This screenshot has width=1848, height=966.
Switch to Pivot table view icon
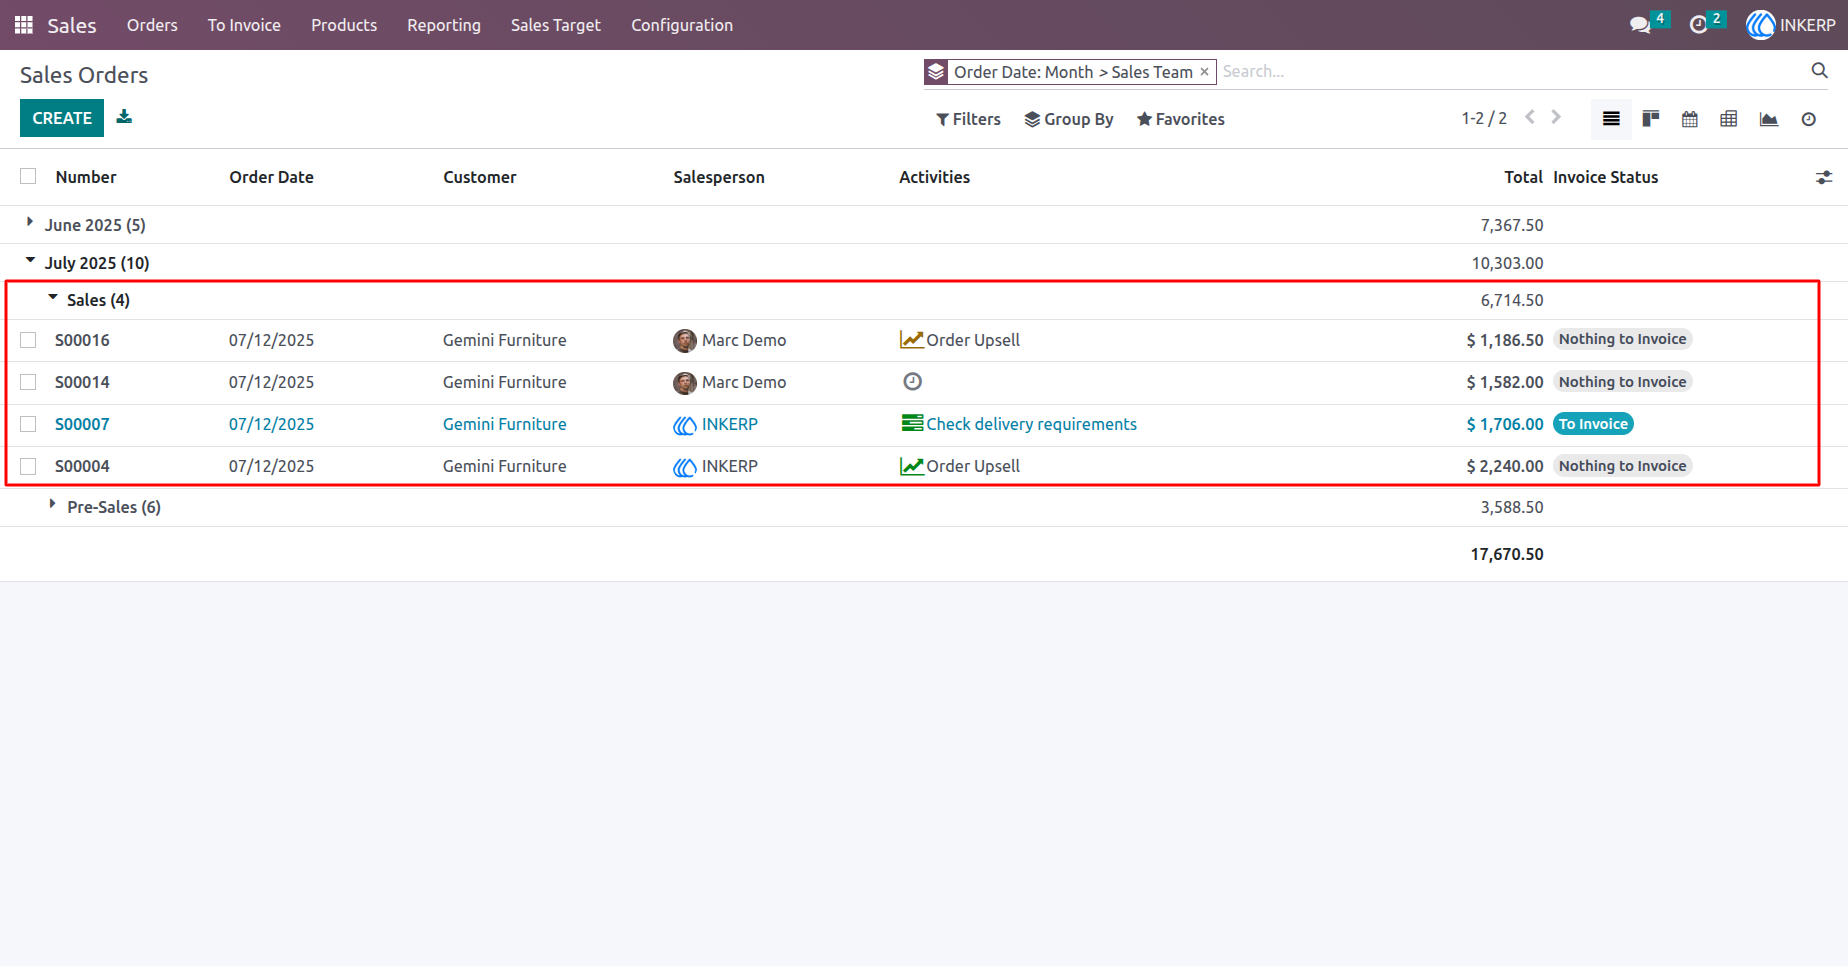[1729, 119]
